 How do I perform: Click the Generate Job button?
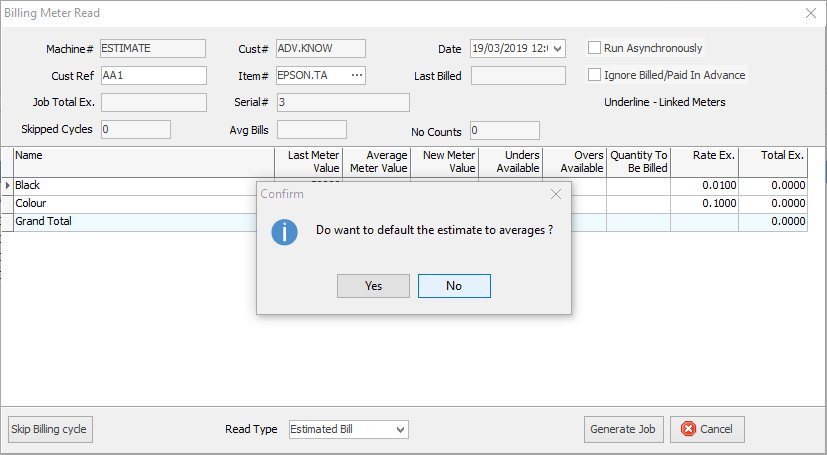coord(623,429)
